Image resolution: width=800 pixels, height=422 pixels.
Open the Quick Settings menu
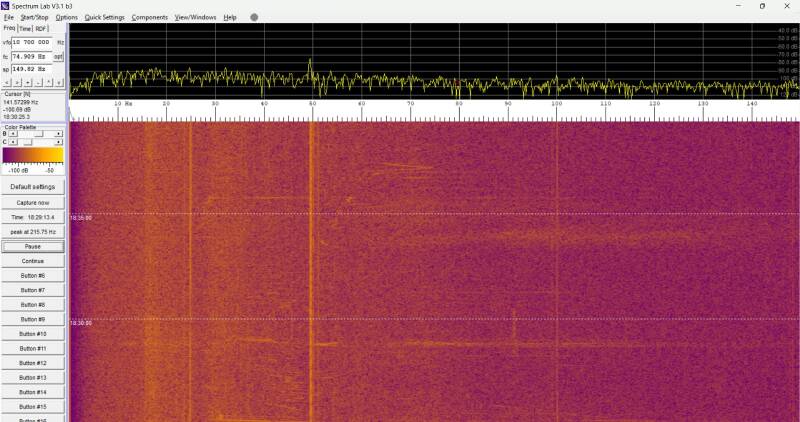105,17
